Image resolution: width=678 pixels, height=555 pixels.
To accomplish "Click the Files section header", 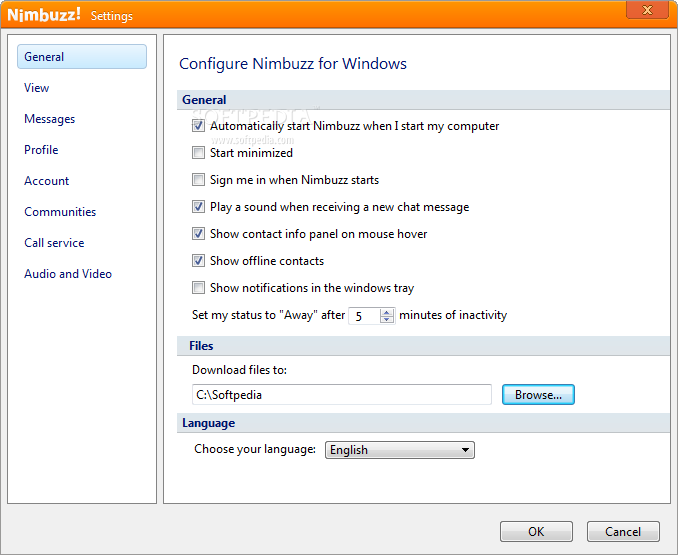I will (x=423, y=346).
